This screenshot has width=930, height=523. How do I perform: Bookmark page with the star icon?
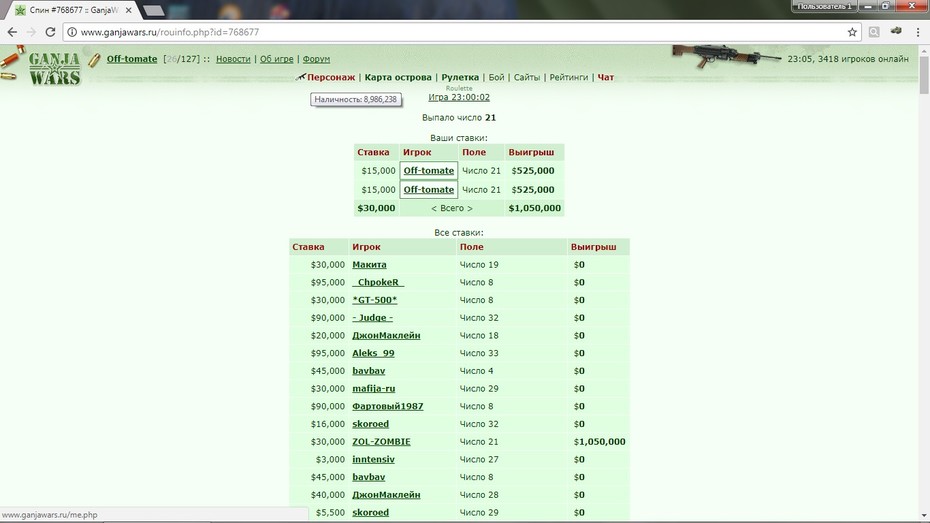[852, 32]
